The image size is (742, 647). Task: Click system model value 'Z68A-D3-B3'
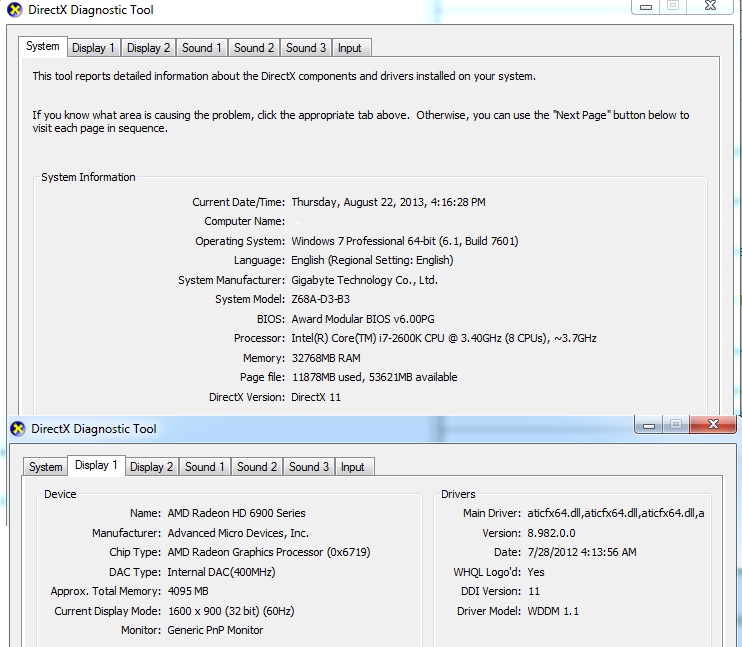320,299
